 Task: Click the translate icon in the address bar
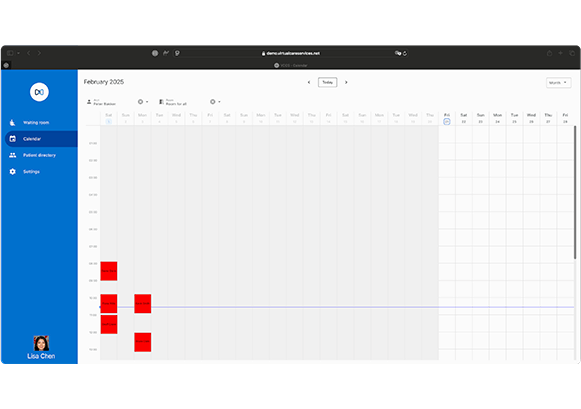coord(398,53)
